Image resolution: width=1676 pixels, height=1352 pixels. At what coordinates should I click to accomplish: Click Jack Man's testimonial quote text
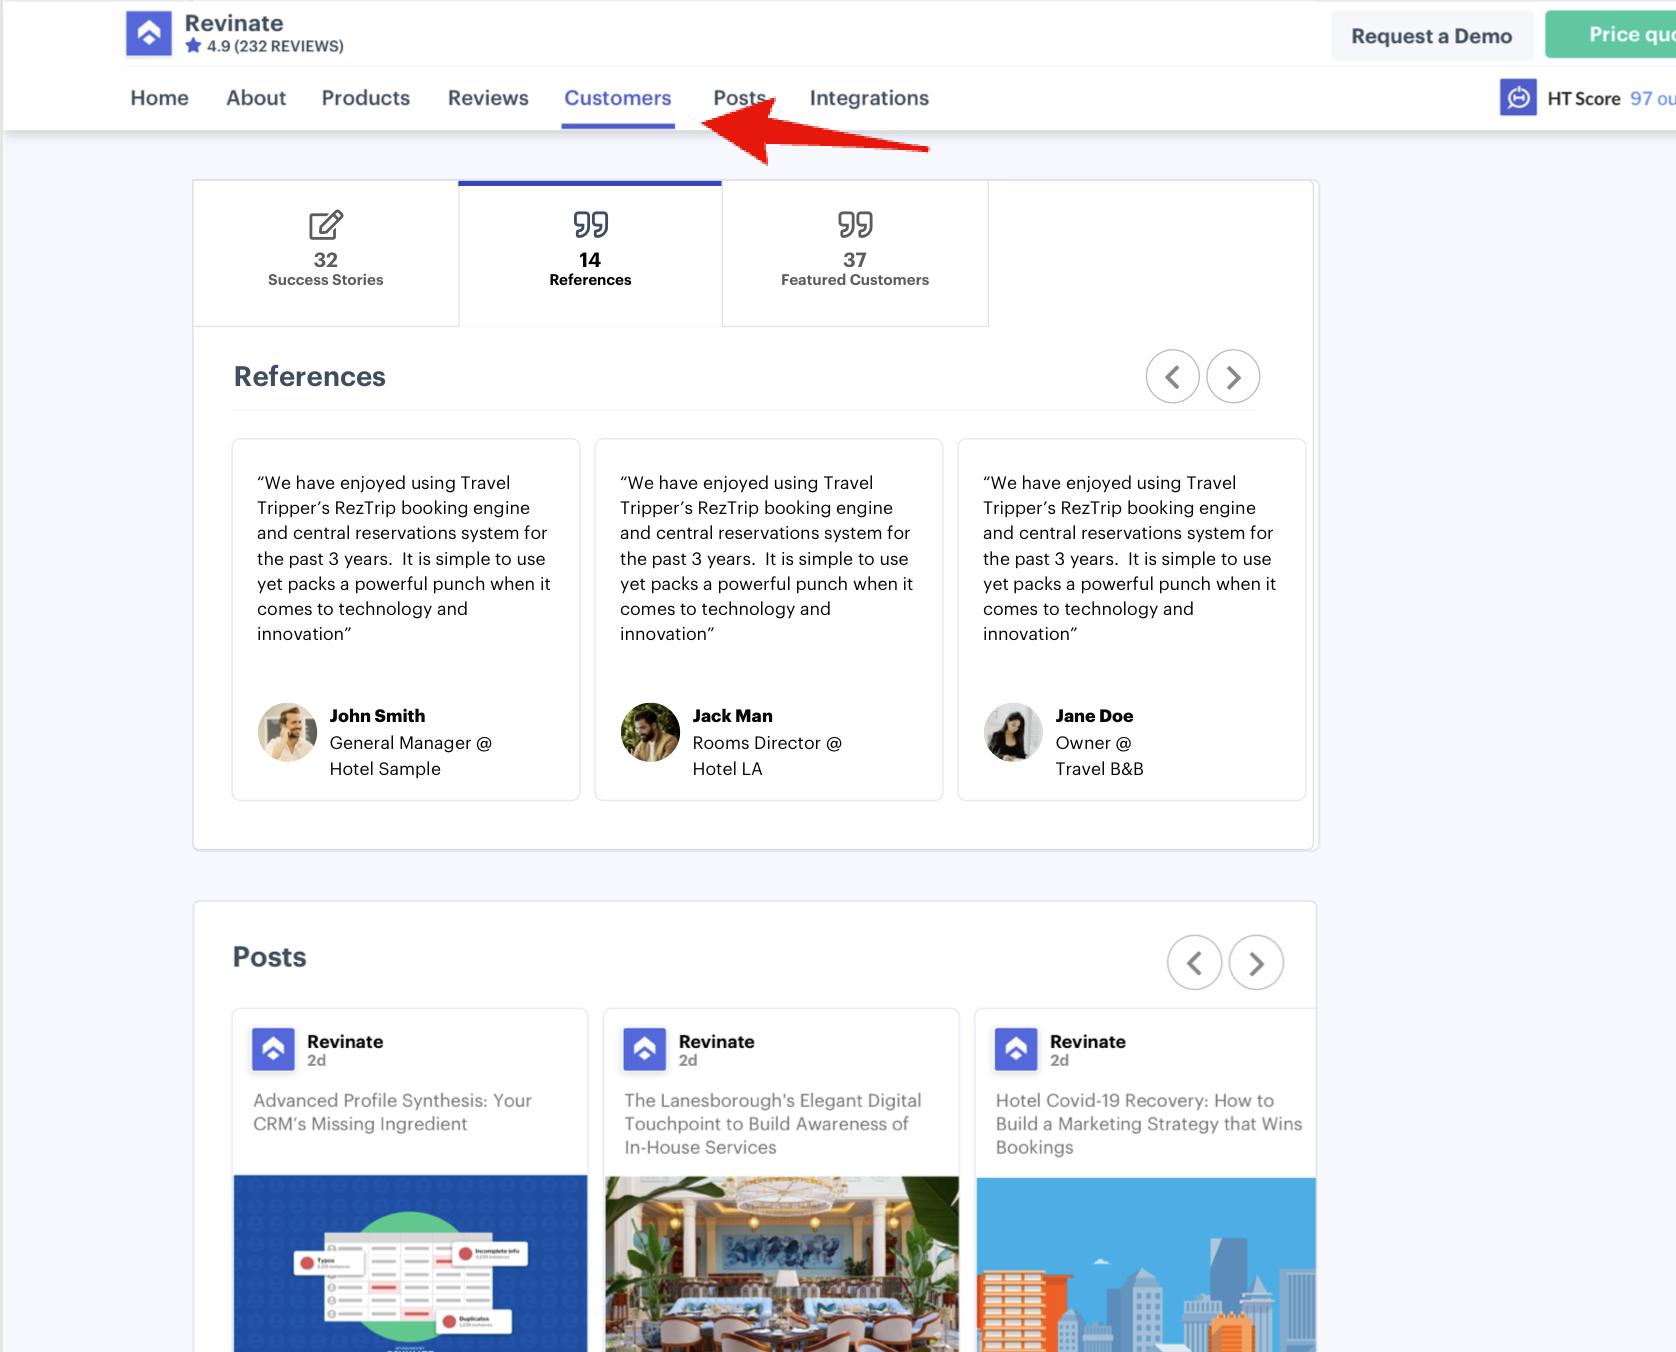(x=767, y=558)
